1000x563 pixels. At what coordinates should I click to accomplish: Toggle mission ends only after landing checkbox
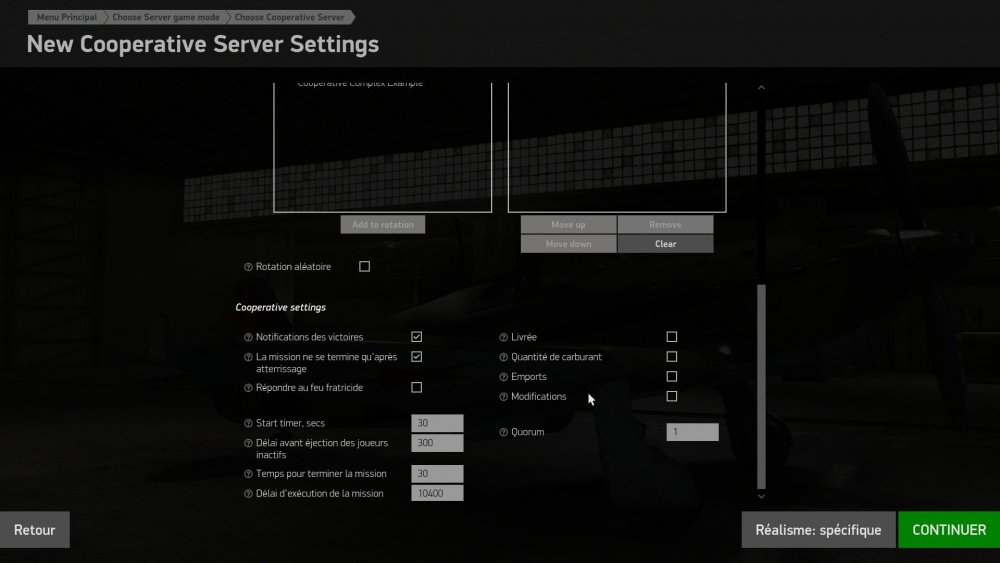416,356
